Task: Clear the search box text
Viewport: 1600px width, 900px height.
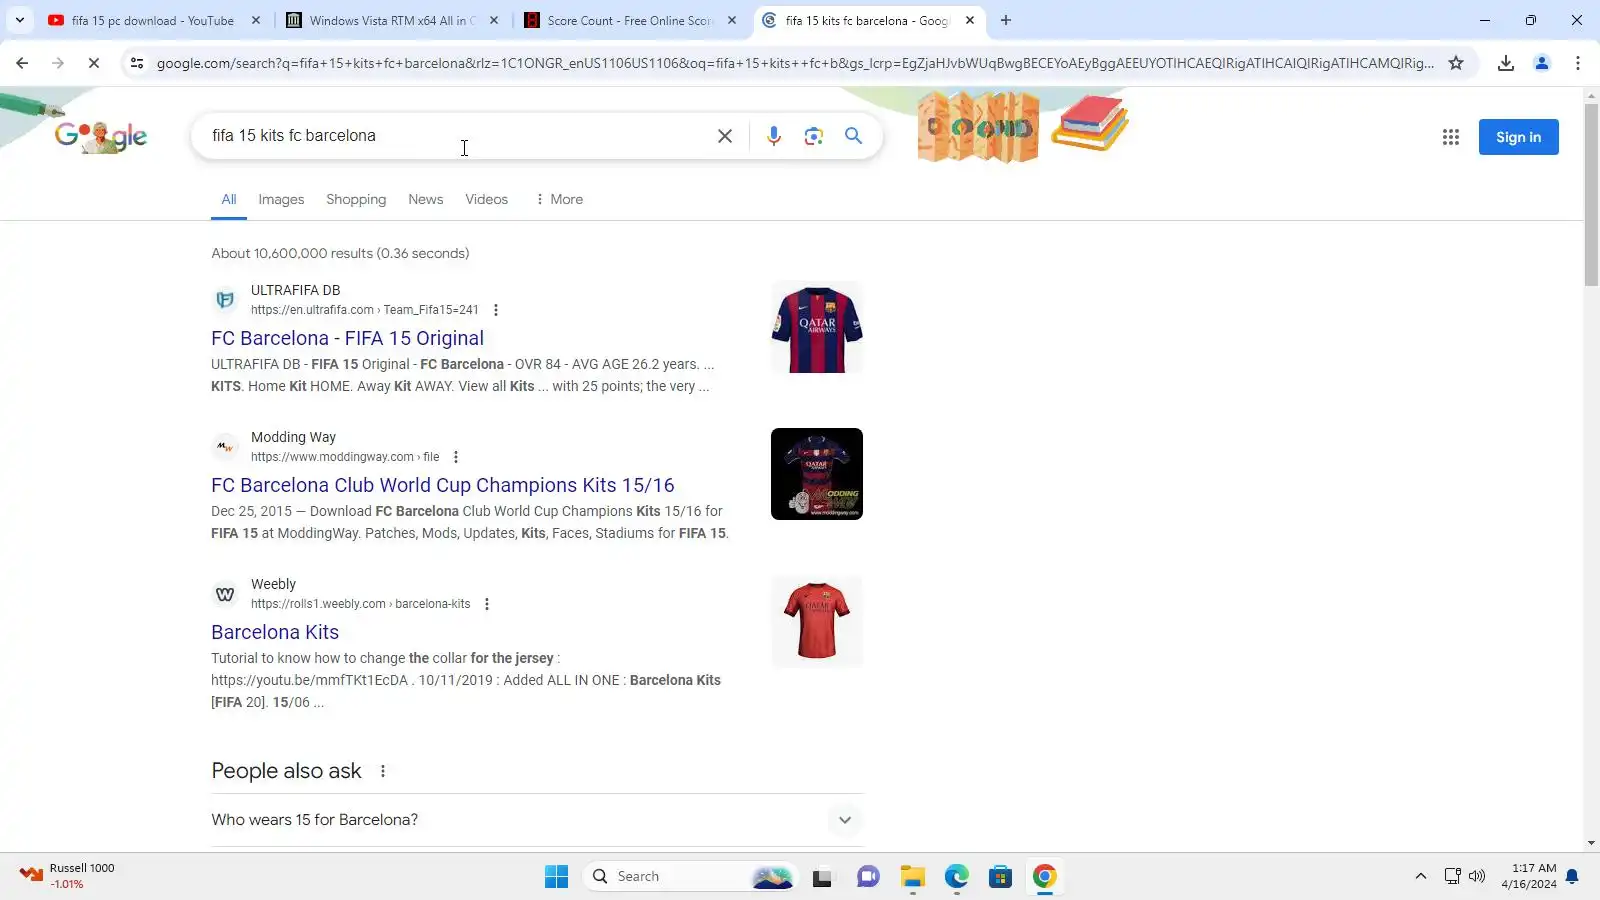Action: pos(725,136)
